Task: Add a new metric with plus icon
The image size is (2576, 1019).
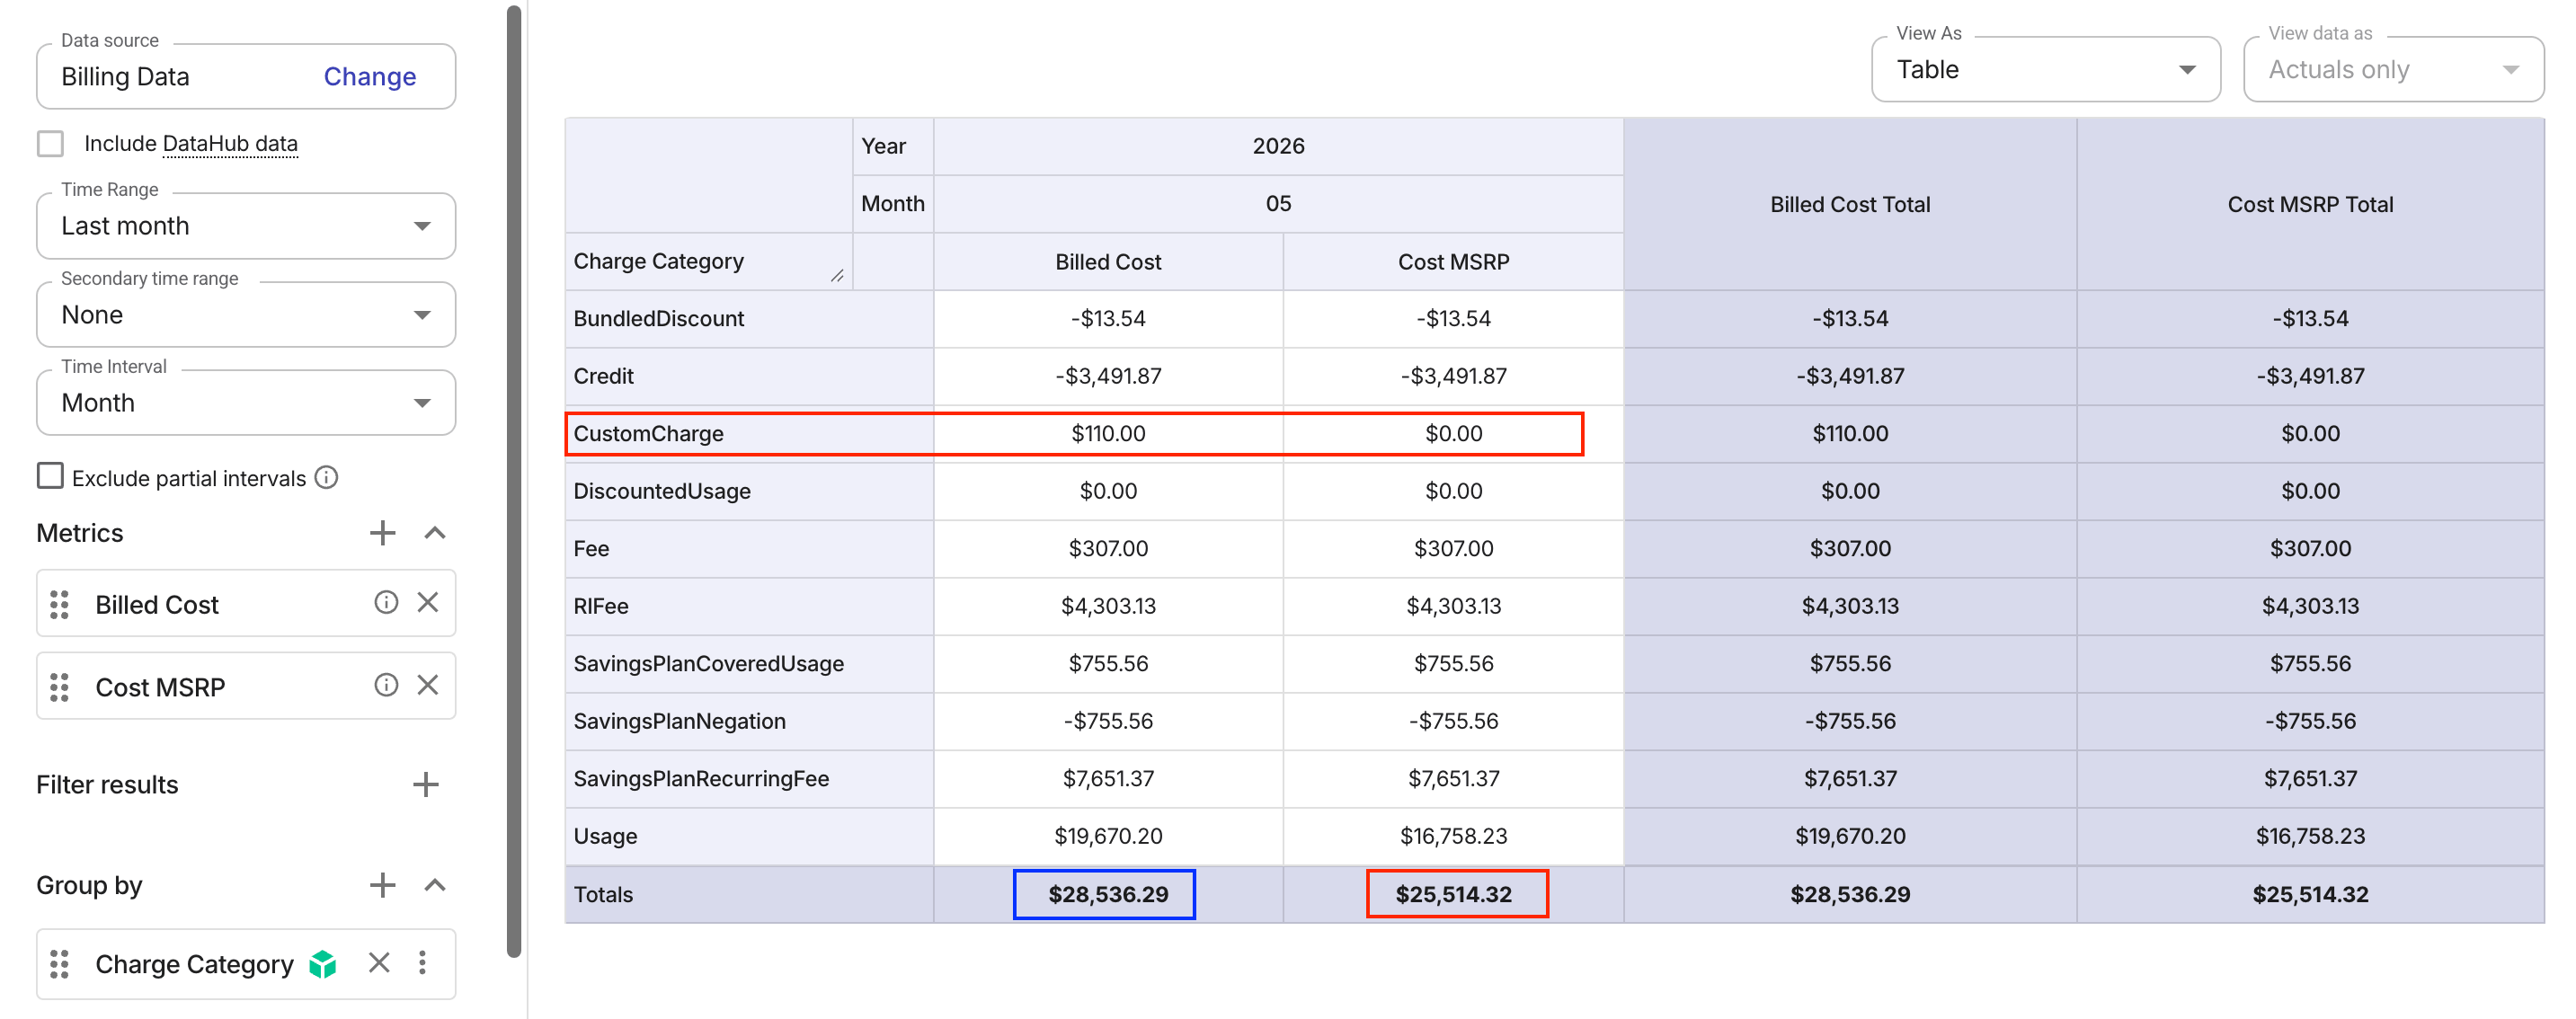Action: (382, 533)
